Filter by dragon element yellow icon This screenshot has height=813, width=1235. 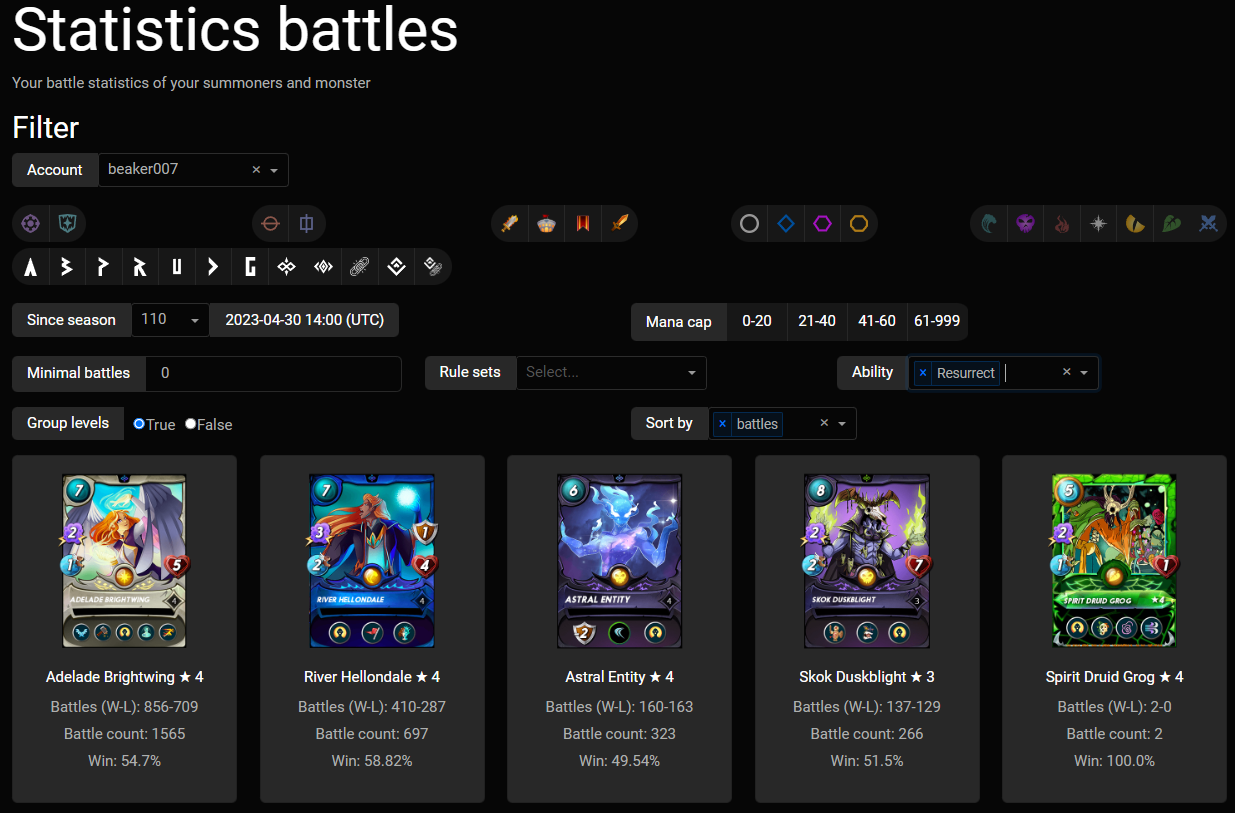pyautogui.click(x=1135, y=224)
